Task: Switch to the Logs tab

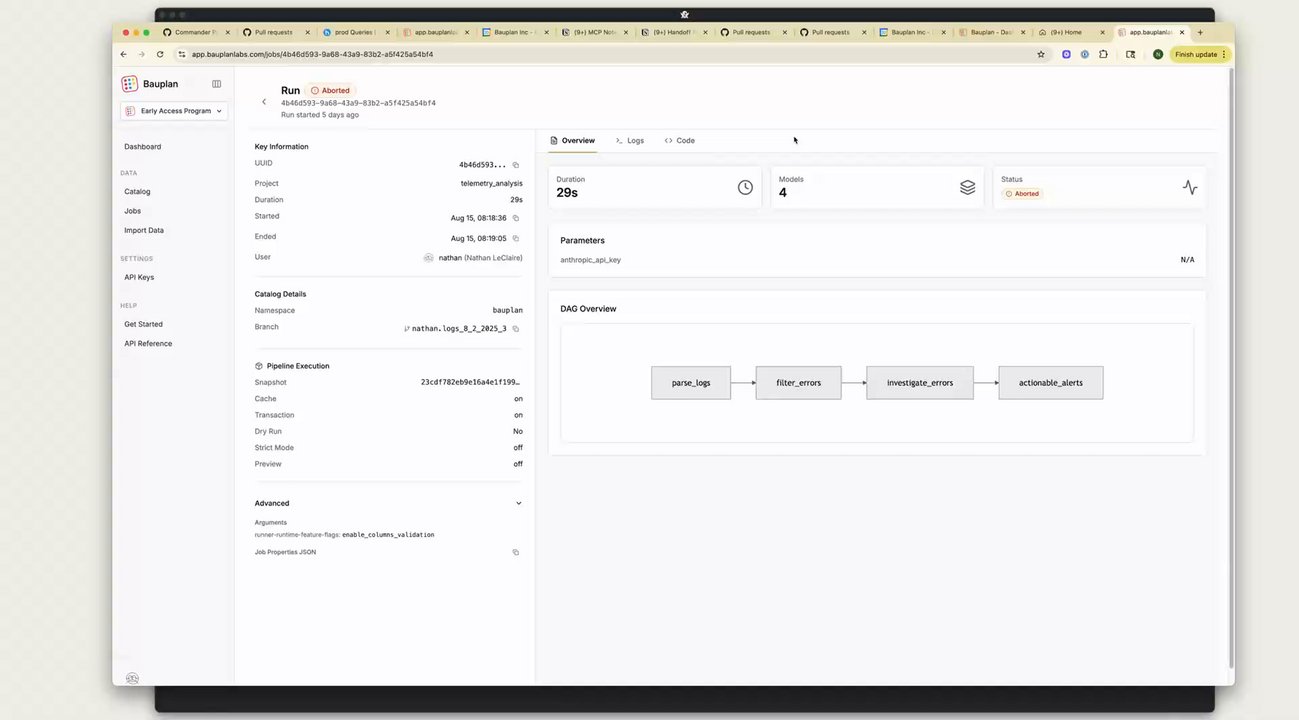Action: (630, 141)
